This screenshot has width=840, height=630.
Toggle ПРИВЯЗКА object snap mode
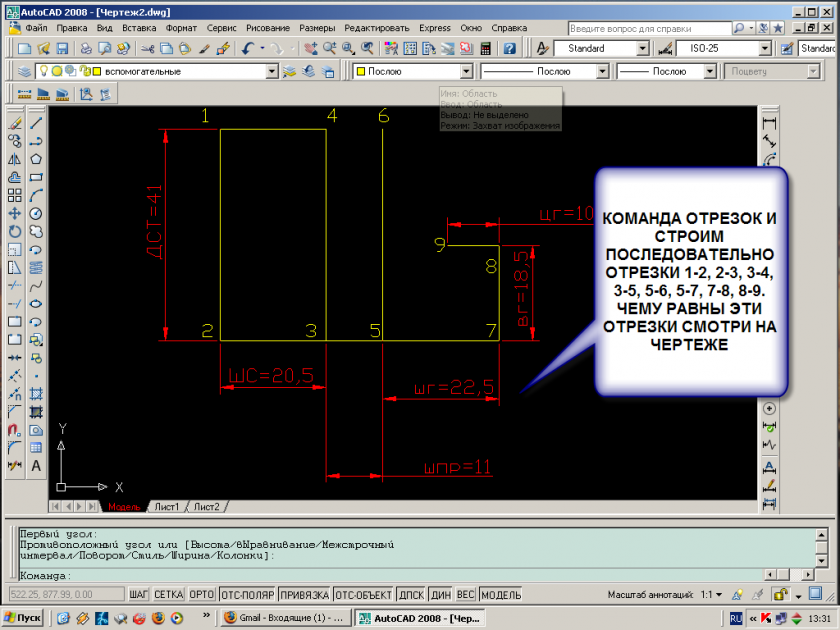(304, 595)
